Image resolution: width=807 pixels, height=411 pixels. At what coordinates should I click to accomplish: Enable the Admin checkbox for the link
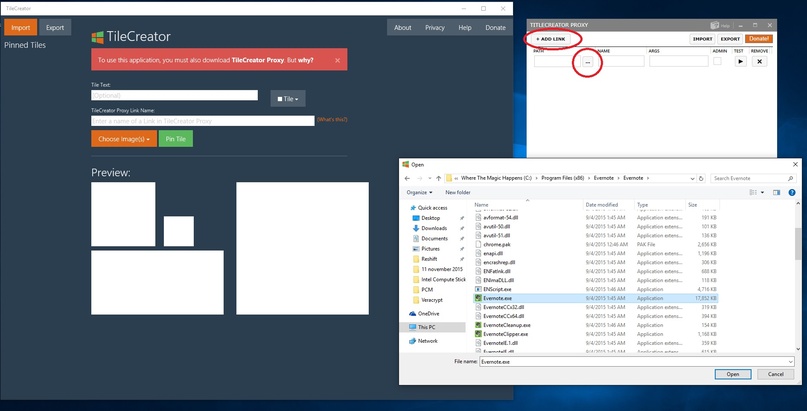pyautogui.click(x=717, y=61)
